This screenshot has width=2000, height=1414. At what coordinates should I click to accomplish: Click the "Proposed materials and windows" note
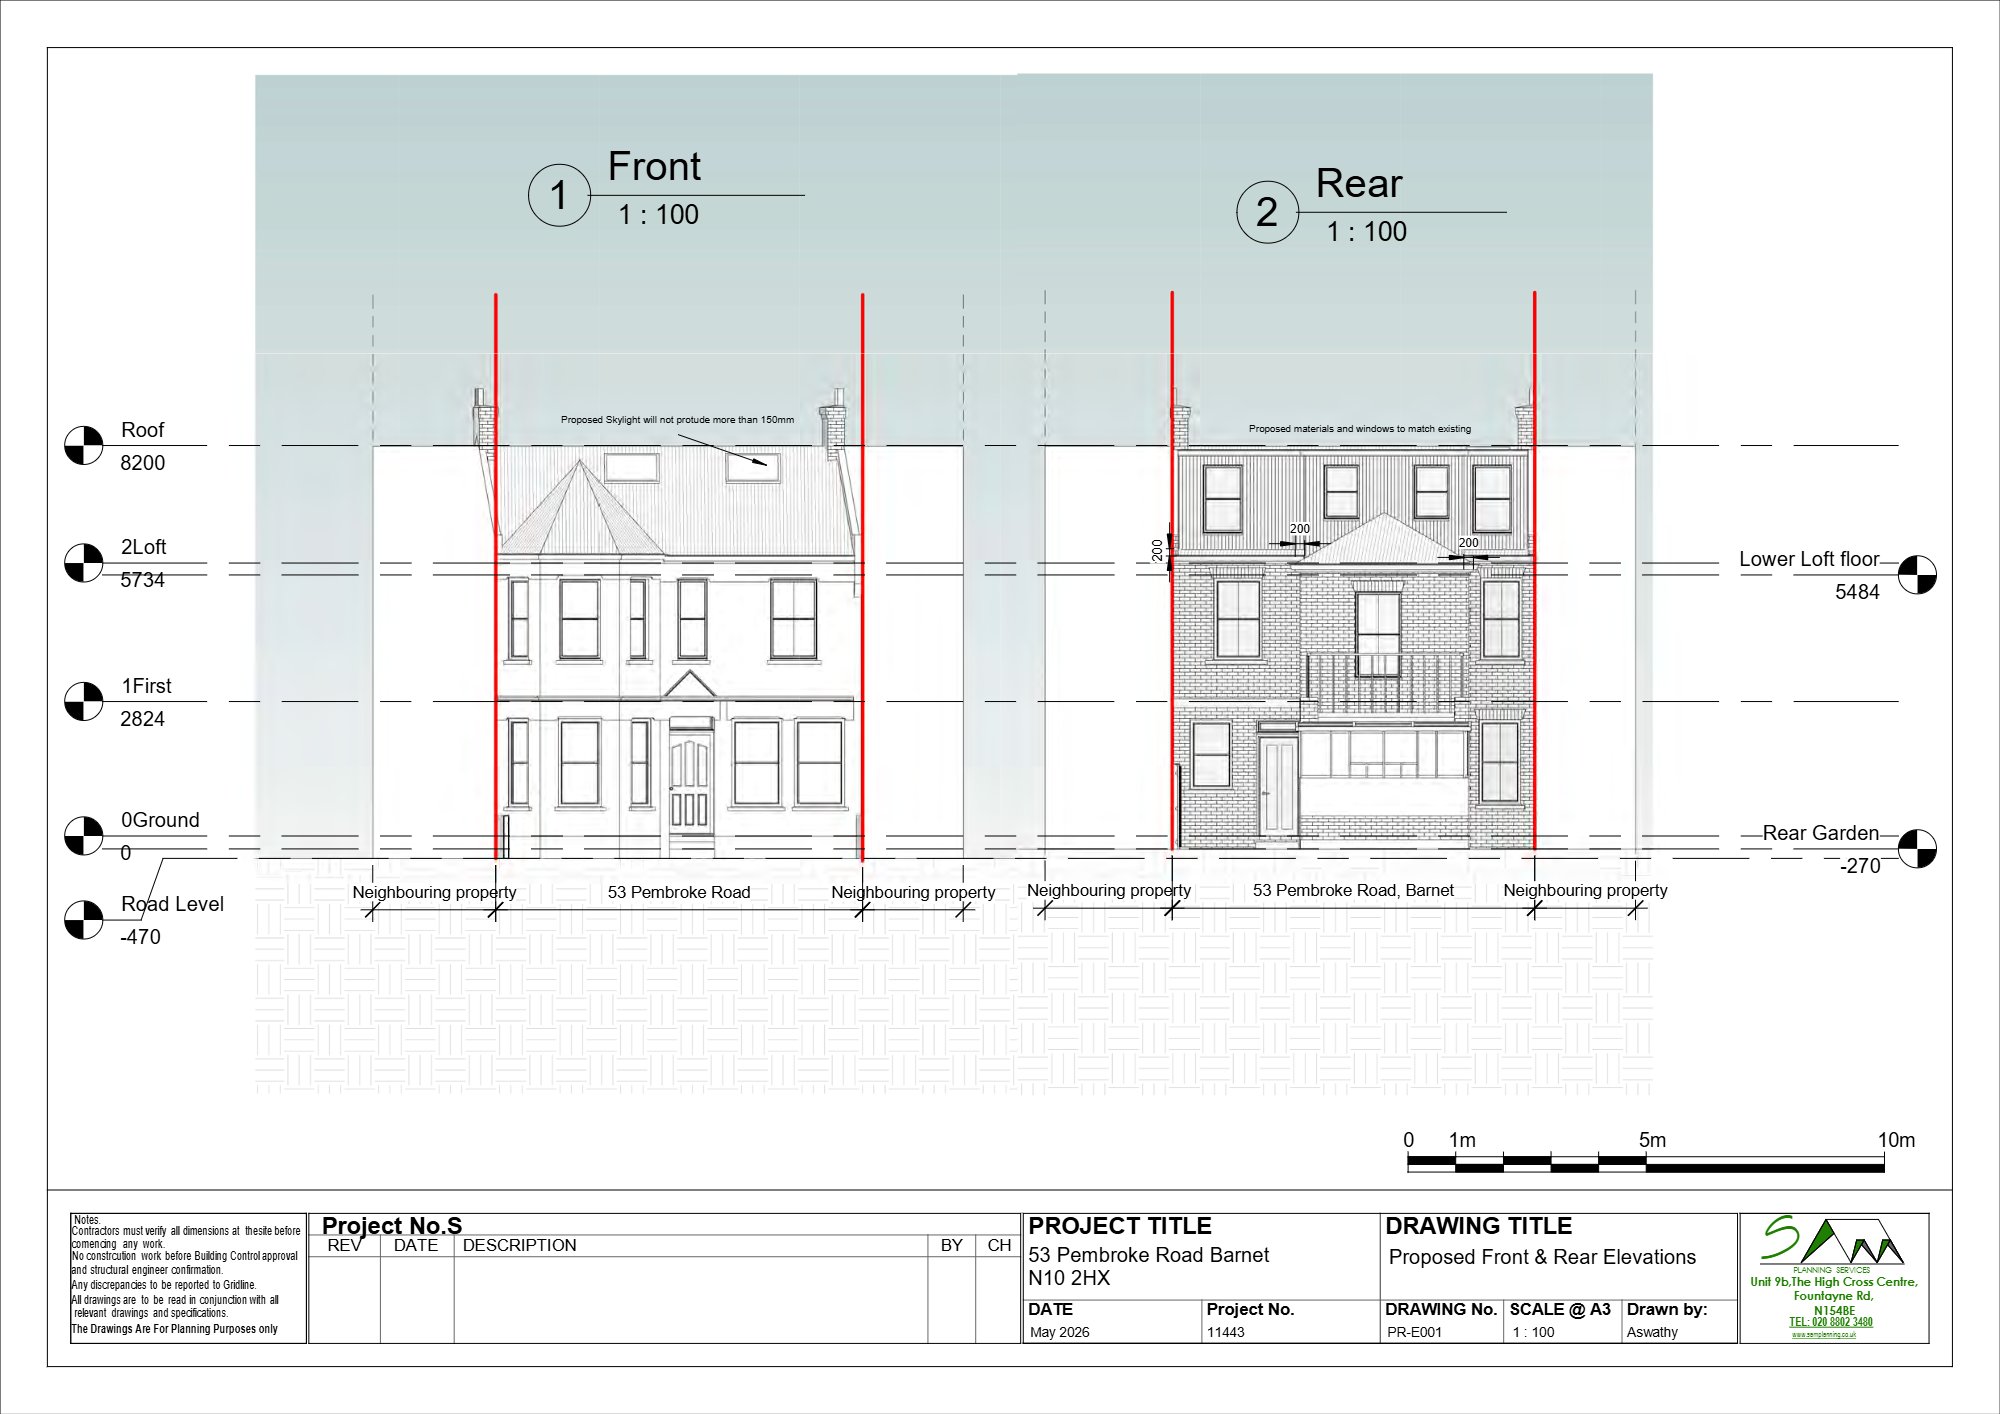coord(1359,429)
